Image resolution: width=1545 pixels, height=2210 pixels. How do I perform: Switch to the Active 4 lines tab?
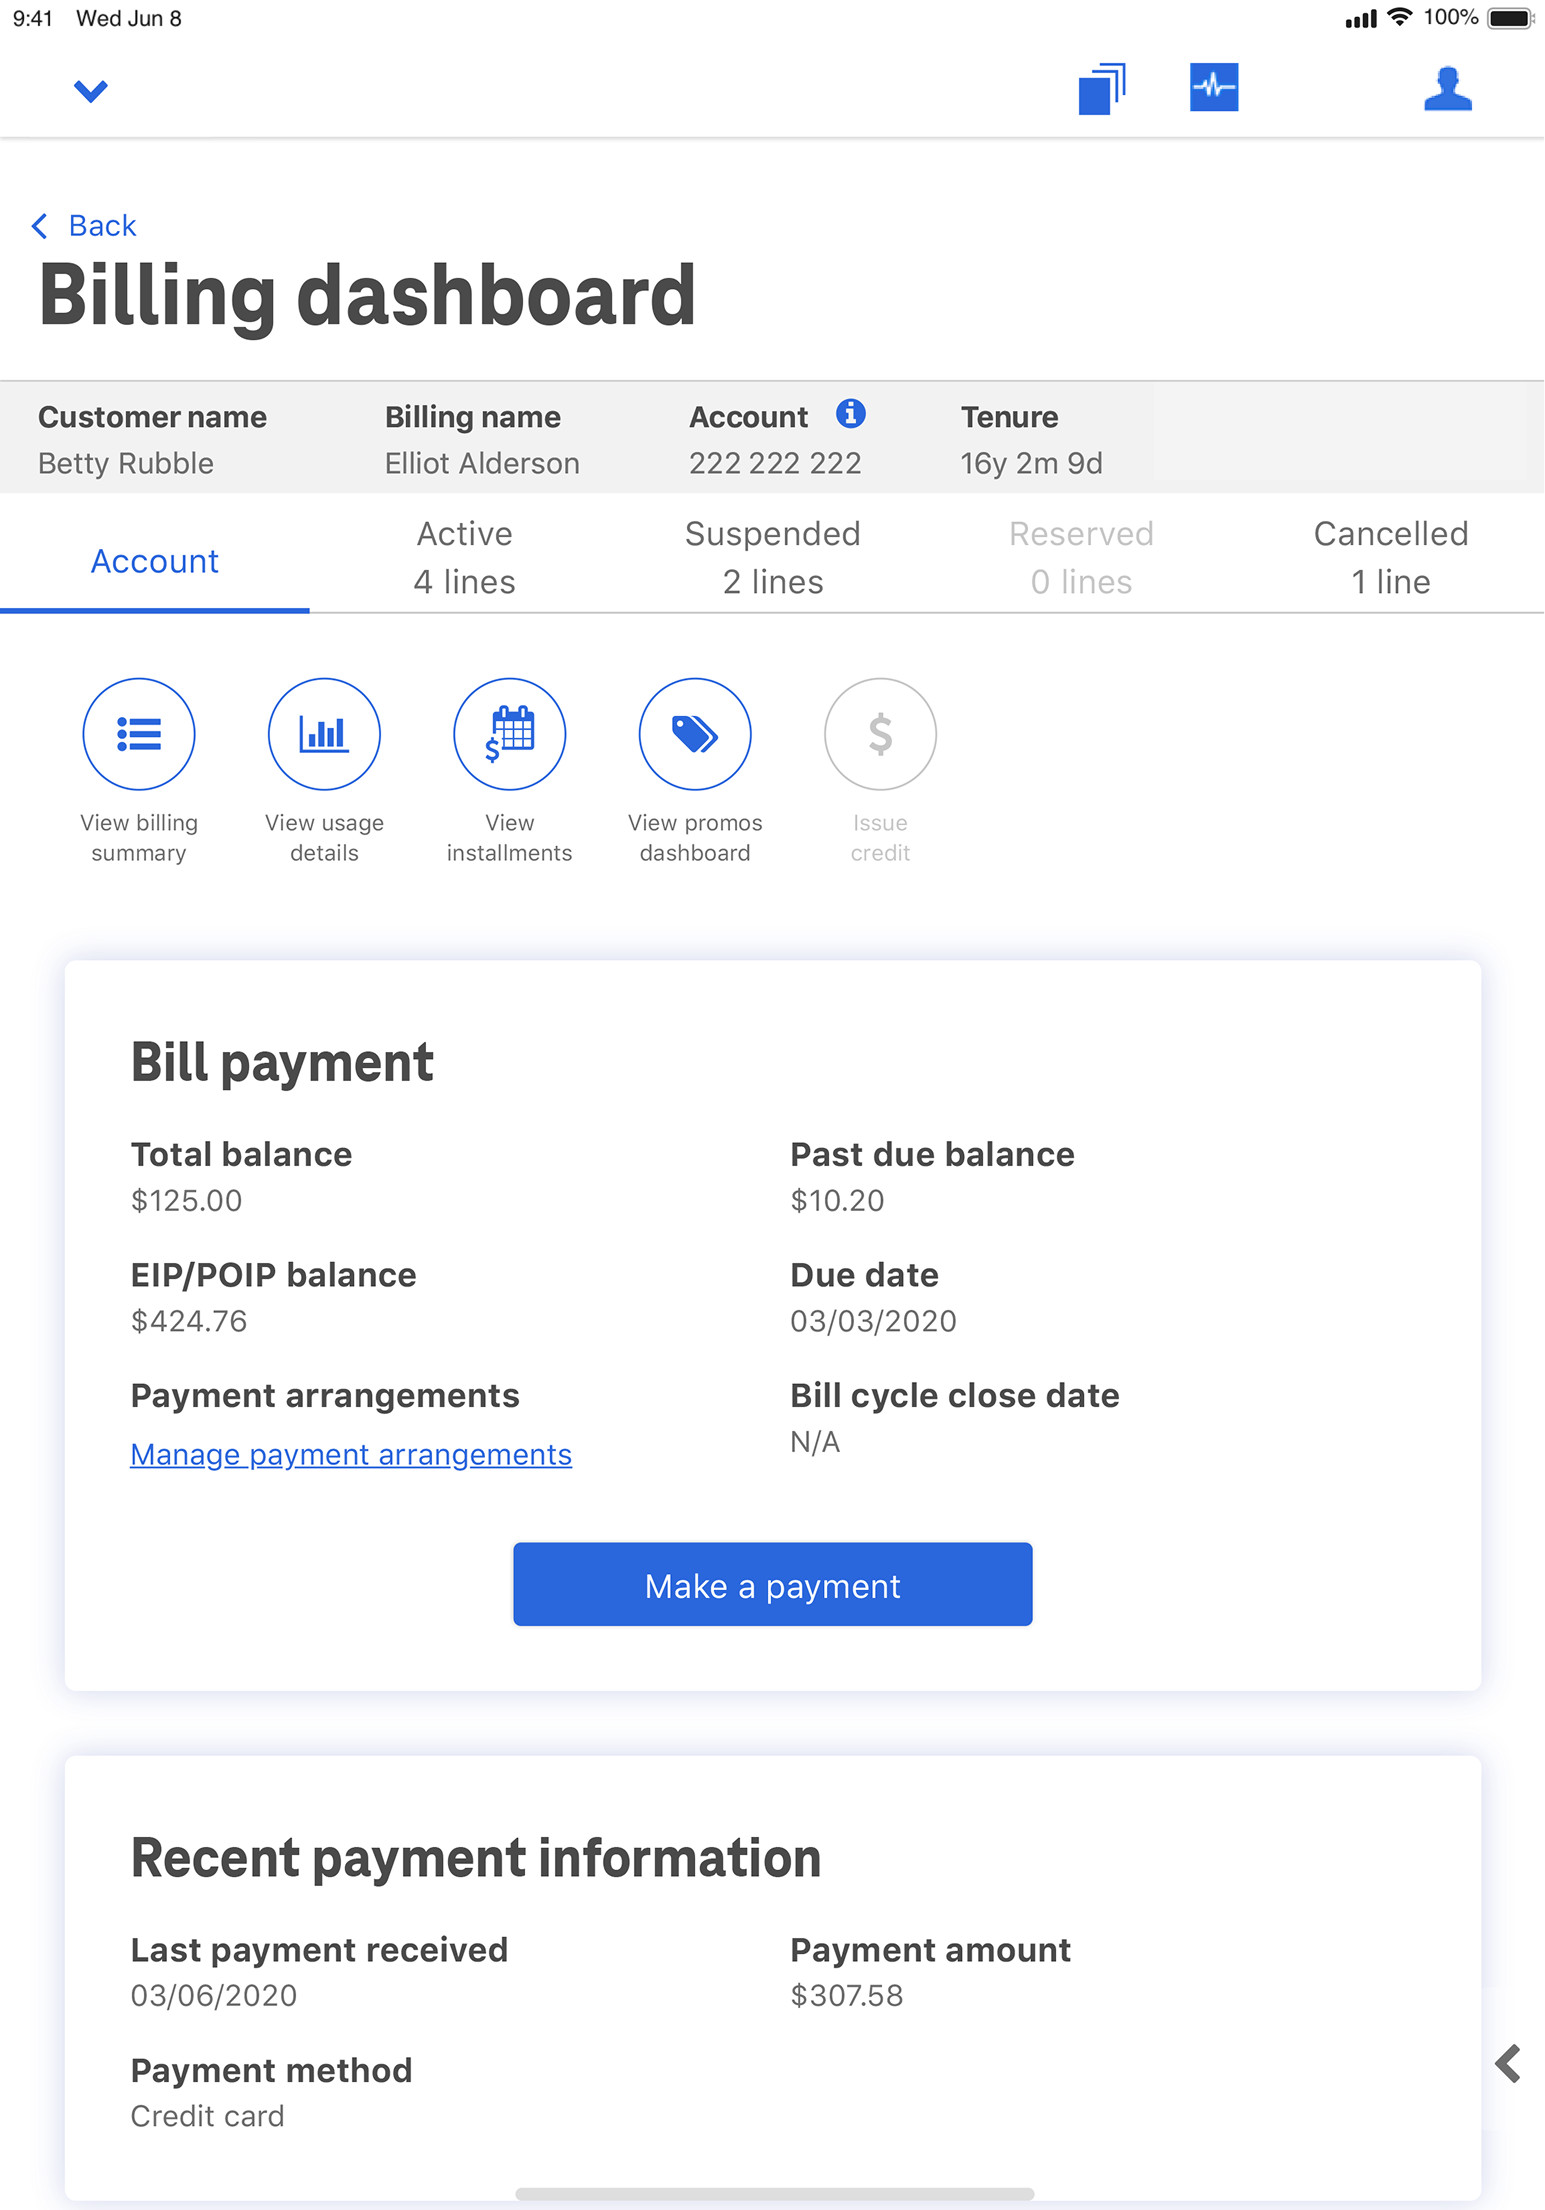coord(464,558)
